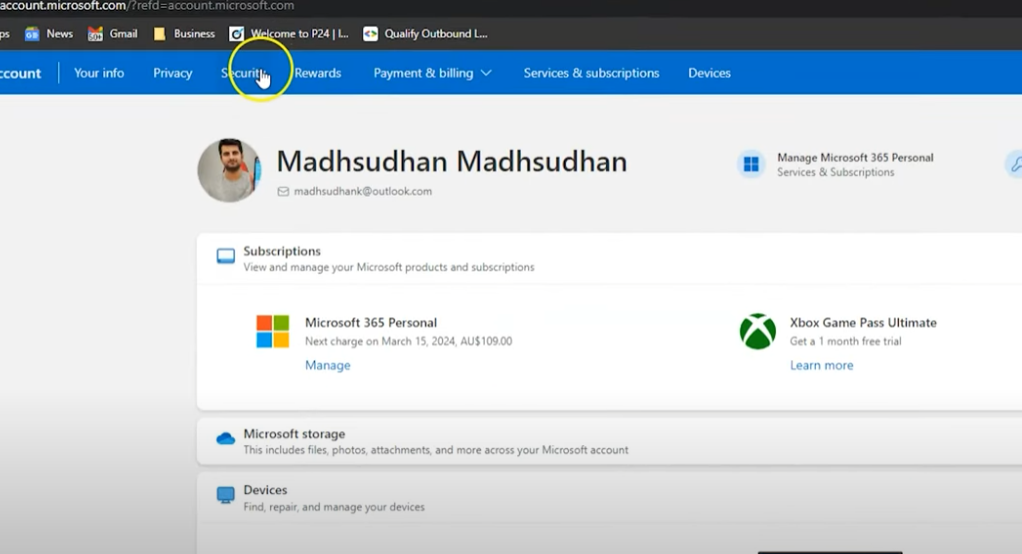Click the profile picture thumbnail
The height and width of the screenshot is (554, 1022).
point(229,170)
